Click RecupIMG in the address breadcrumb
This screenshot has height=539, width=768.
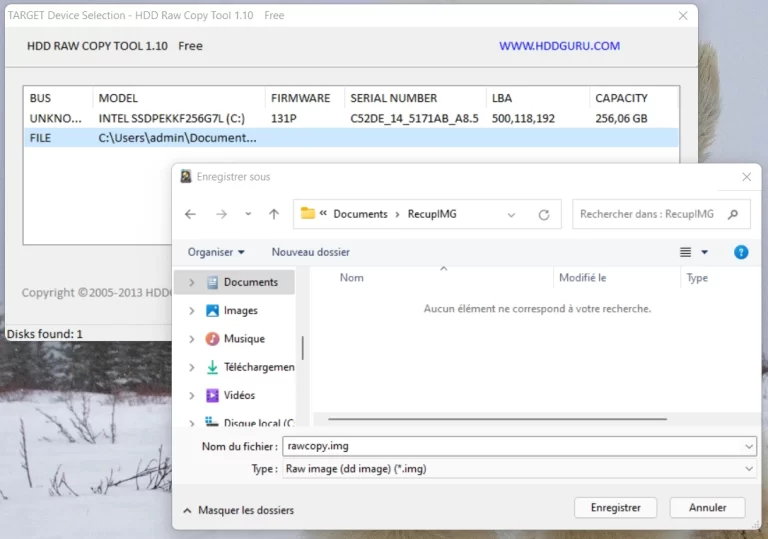[x=432, y=214]
